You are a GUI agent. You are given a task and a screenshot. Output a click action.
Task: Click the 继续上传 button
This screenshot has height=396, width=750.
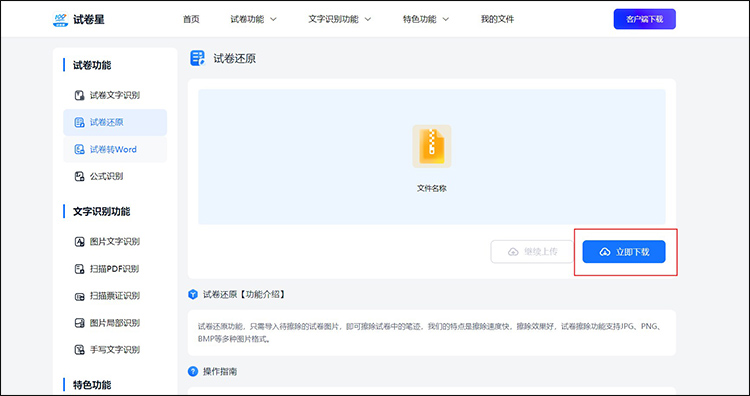[532, 252]
